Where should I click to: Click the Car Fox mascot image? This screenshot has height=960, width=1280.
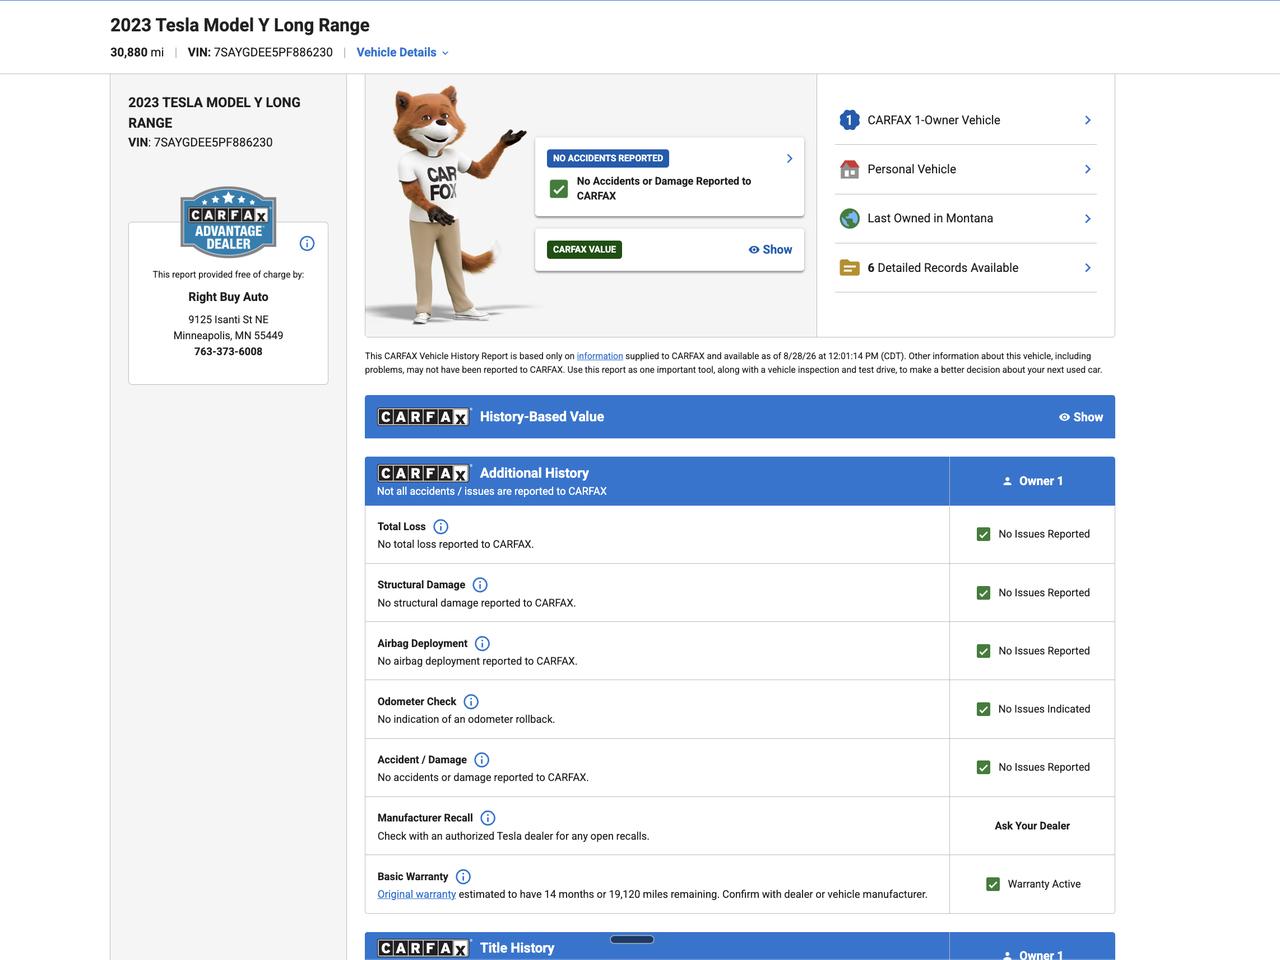pyautogui.click(x=452, y=205)
